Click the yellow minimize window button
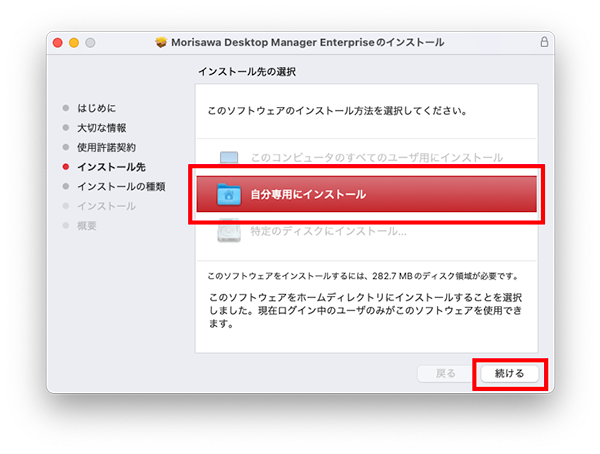The image size is (600, 454). coord(74,42)
